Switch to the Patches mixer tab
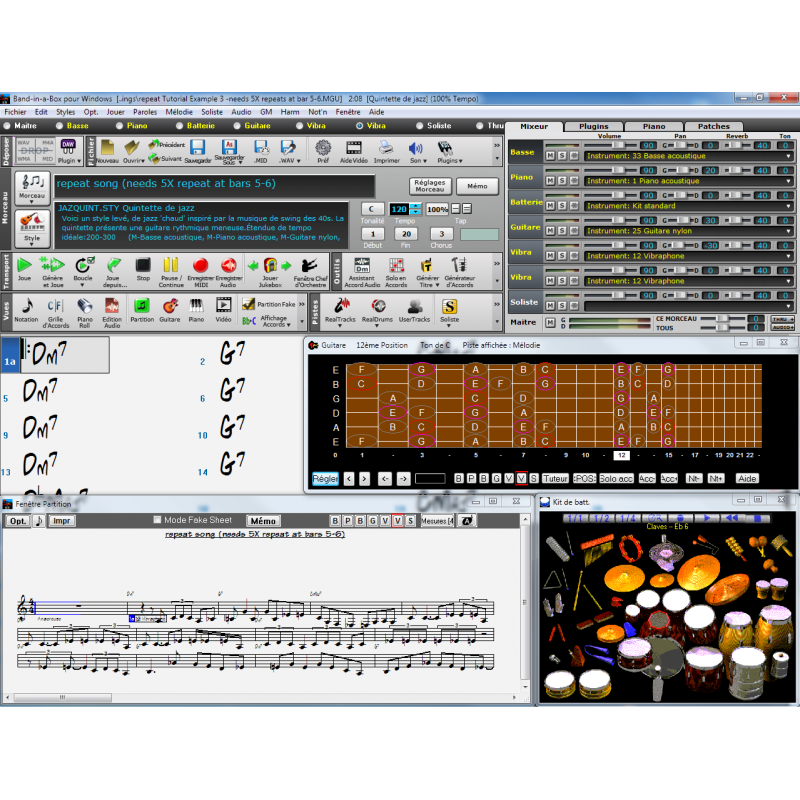The image size is (800, 800). tap(713, 126)
